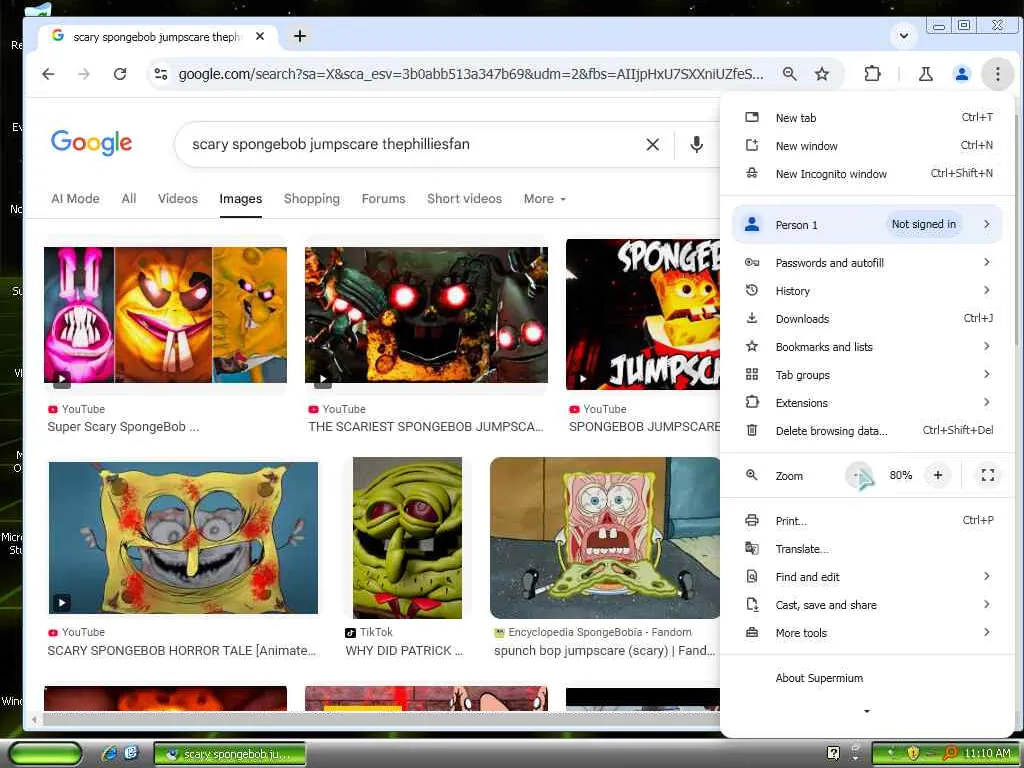Select the scary spongebob taskbar window button

(x=229, y=754)
